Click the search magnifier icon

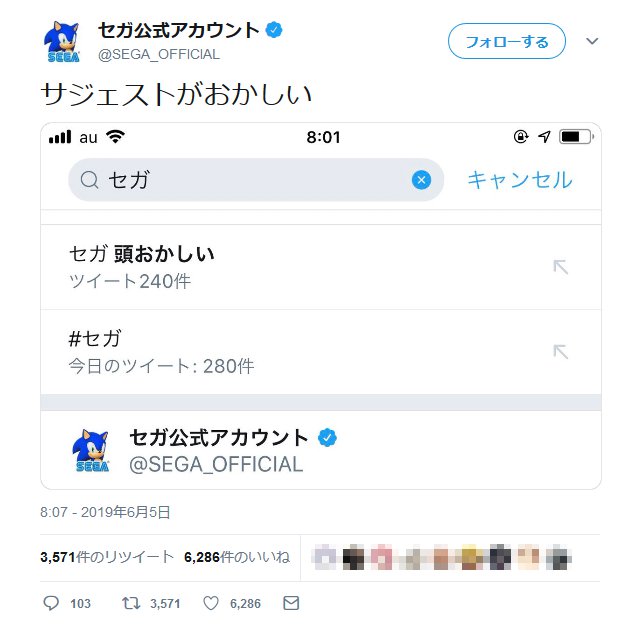click(90, 180)
